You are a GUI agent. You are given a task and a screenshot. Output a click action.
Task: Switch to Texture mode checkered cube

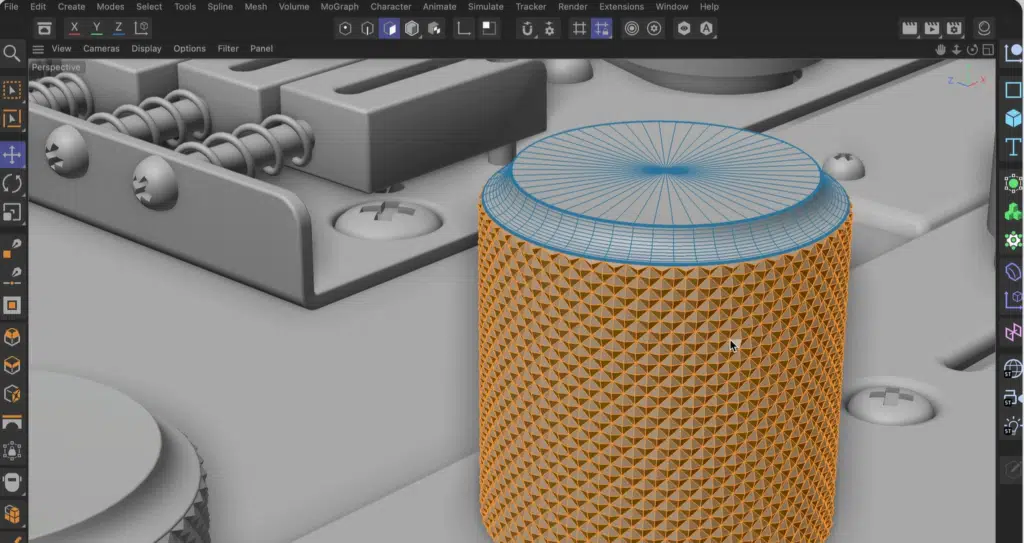(x=434, y=28)
